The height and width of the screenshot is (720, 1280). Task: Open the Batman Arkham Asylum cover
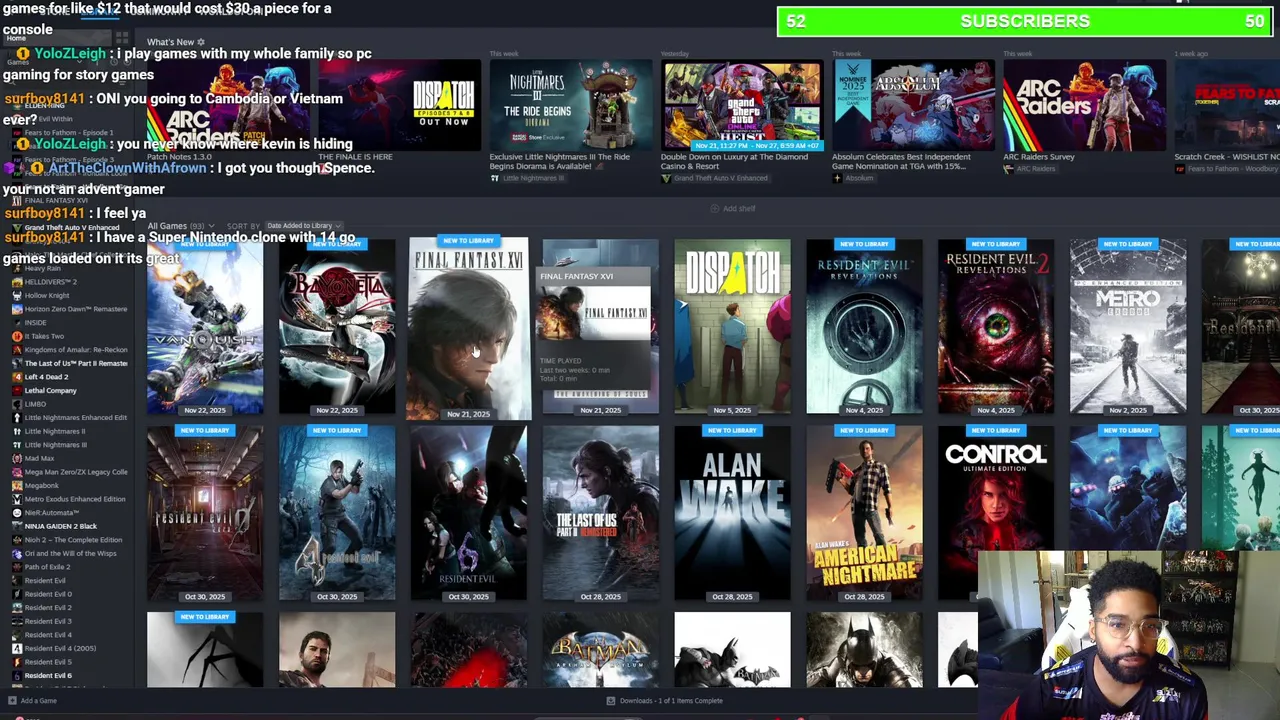click(x=600, y=650)
